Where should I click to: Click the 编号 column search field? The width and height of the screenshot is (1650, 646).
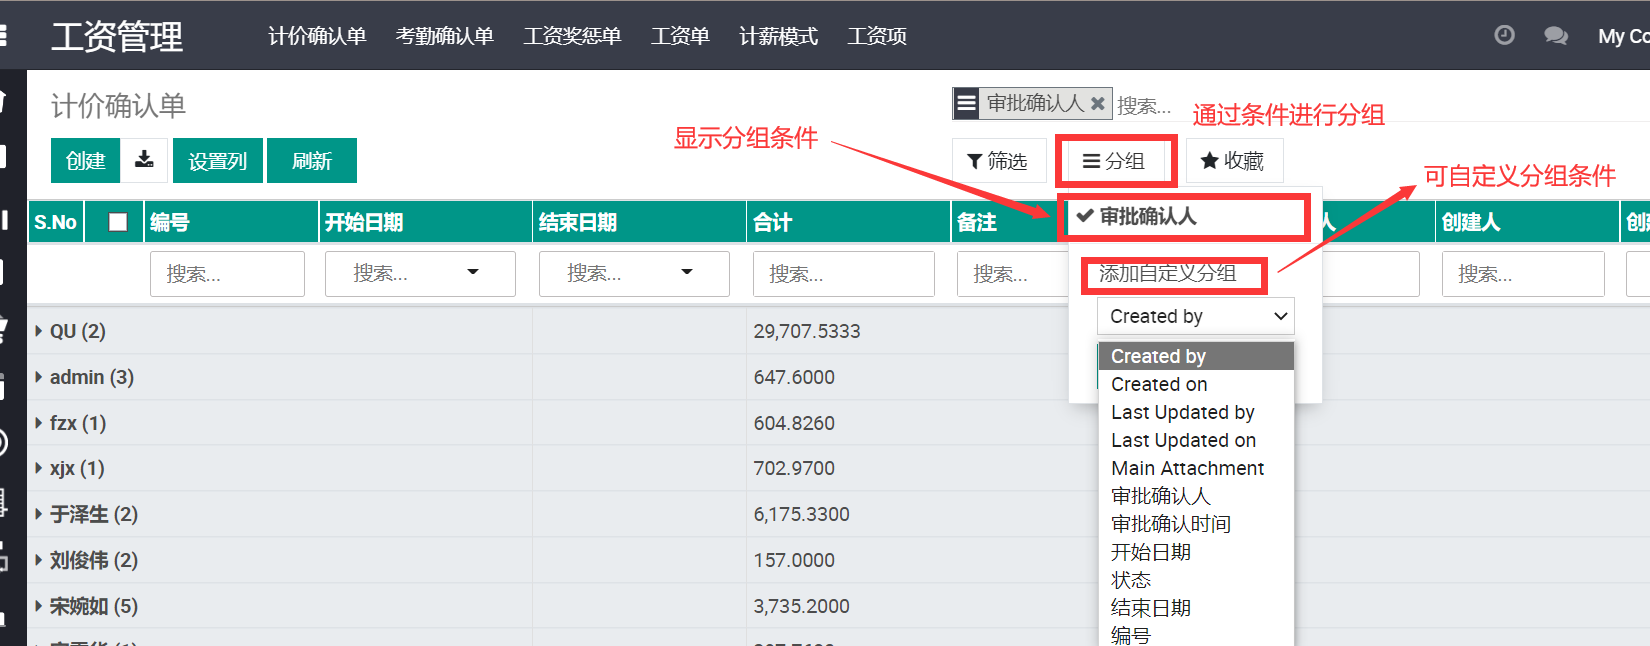click(x=227, y=273)
